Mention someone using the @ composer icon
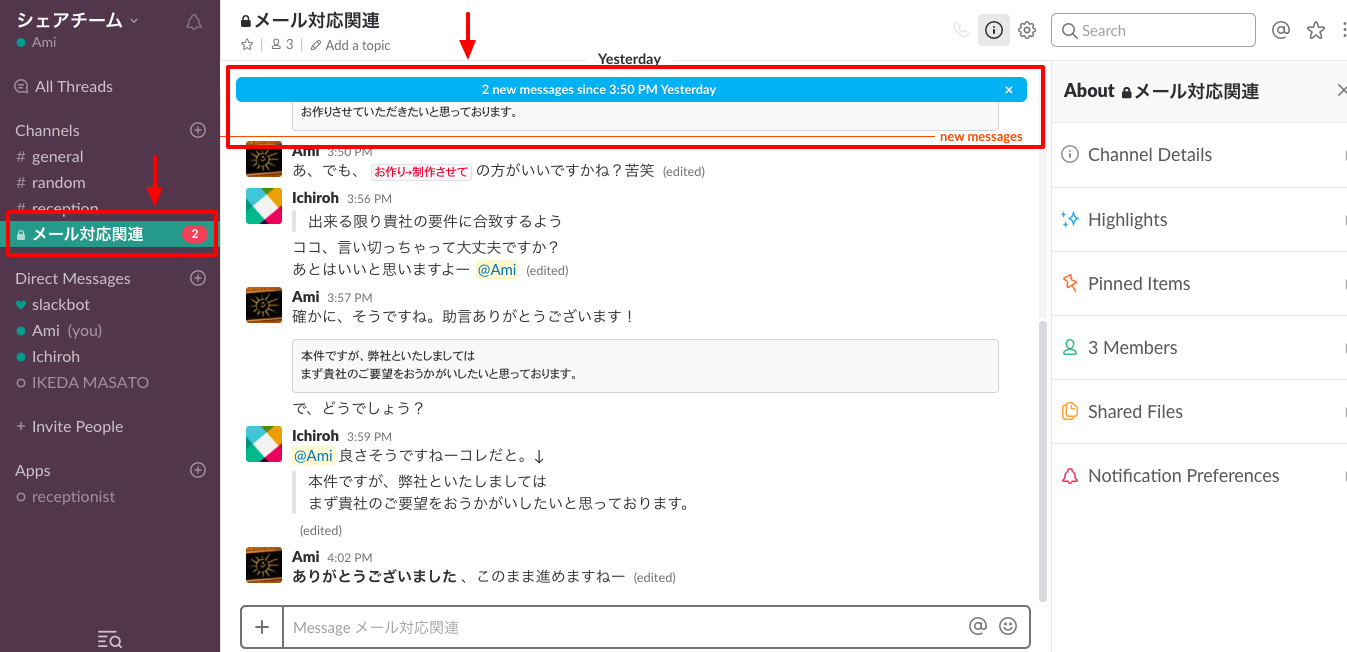The width and height of the screenshot is (1347, 652). coord(977,626)
